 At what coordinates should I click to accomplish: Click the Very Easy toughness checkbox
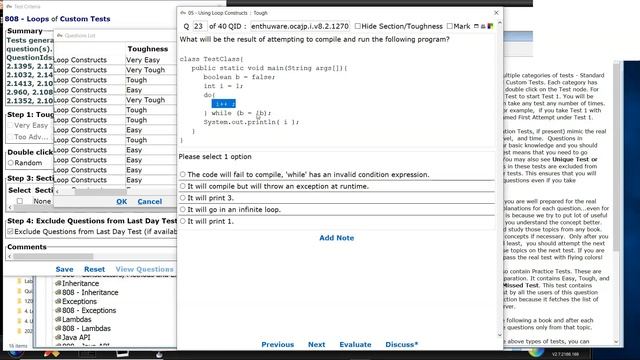coord(10,125)
